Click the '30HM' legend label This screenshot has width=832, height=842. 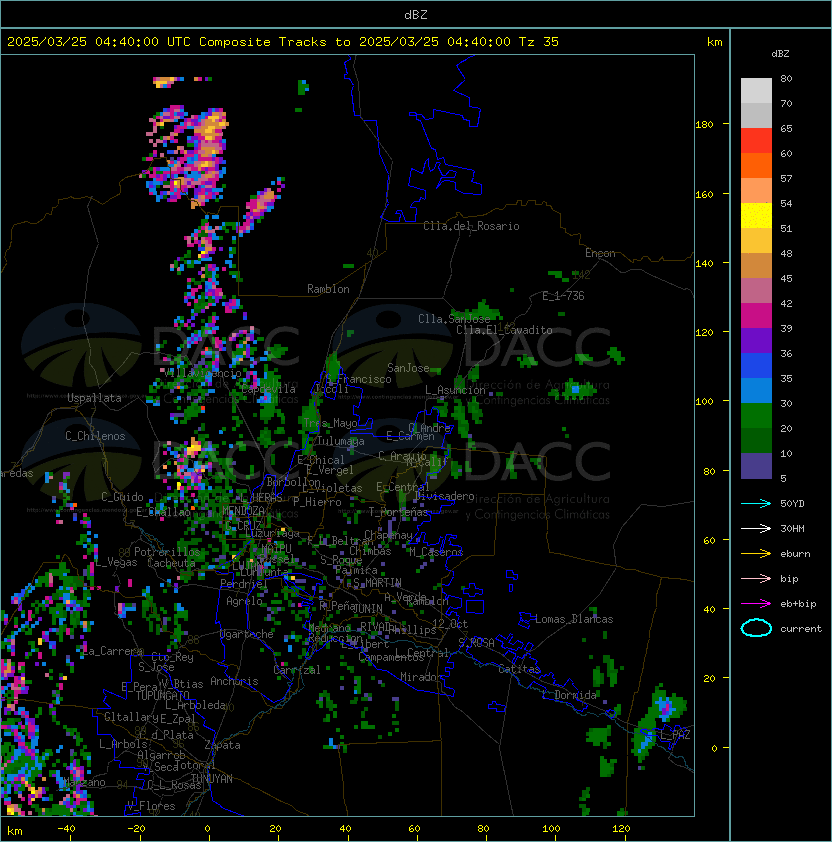click(792, 528)
